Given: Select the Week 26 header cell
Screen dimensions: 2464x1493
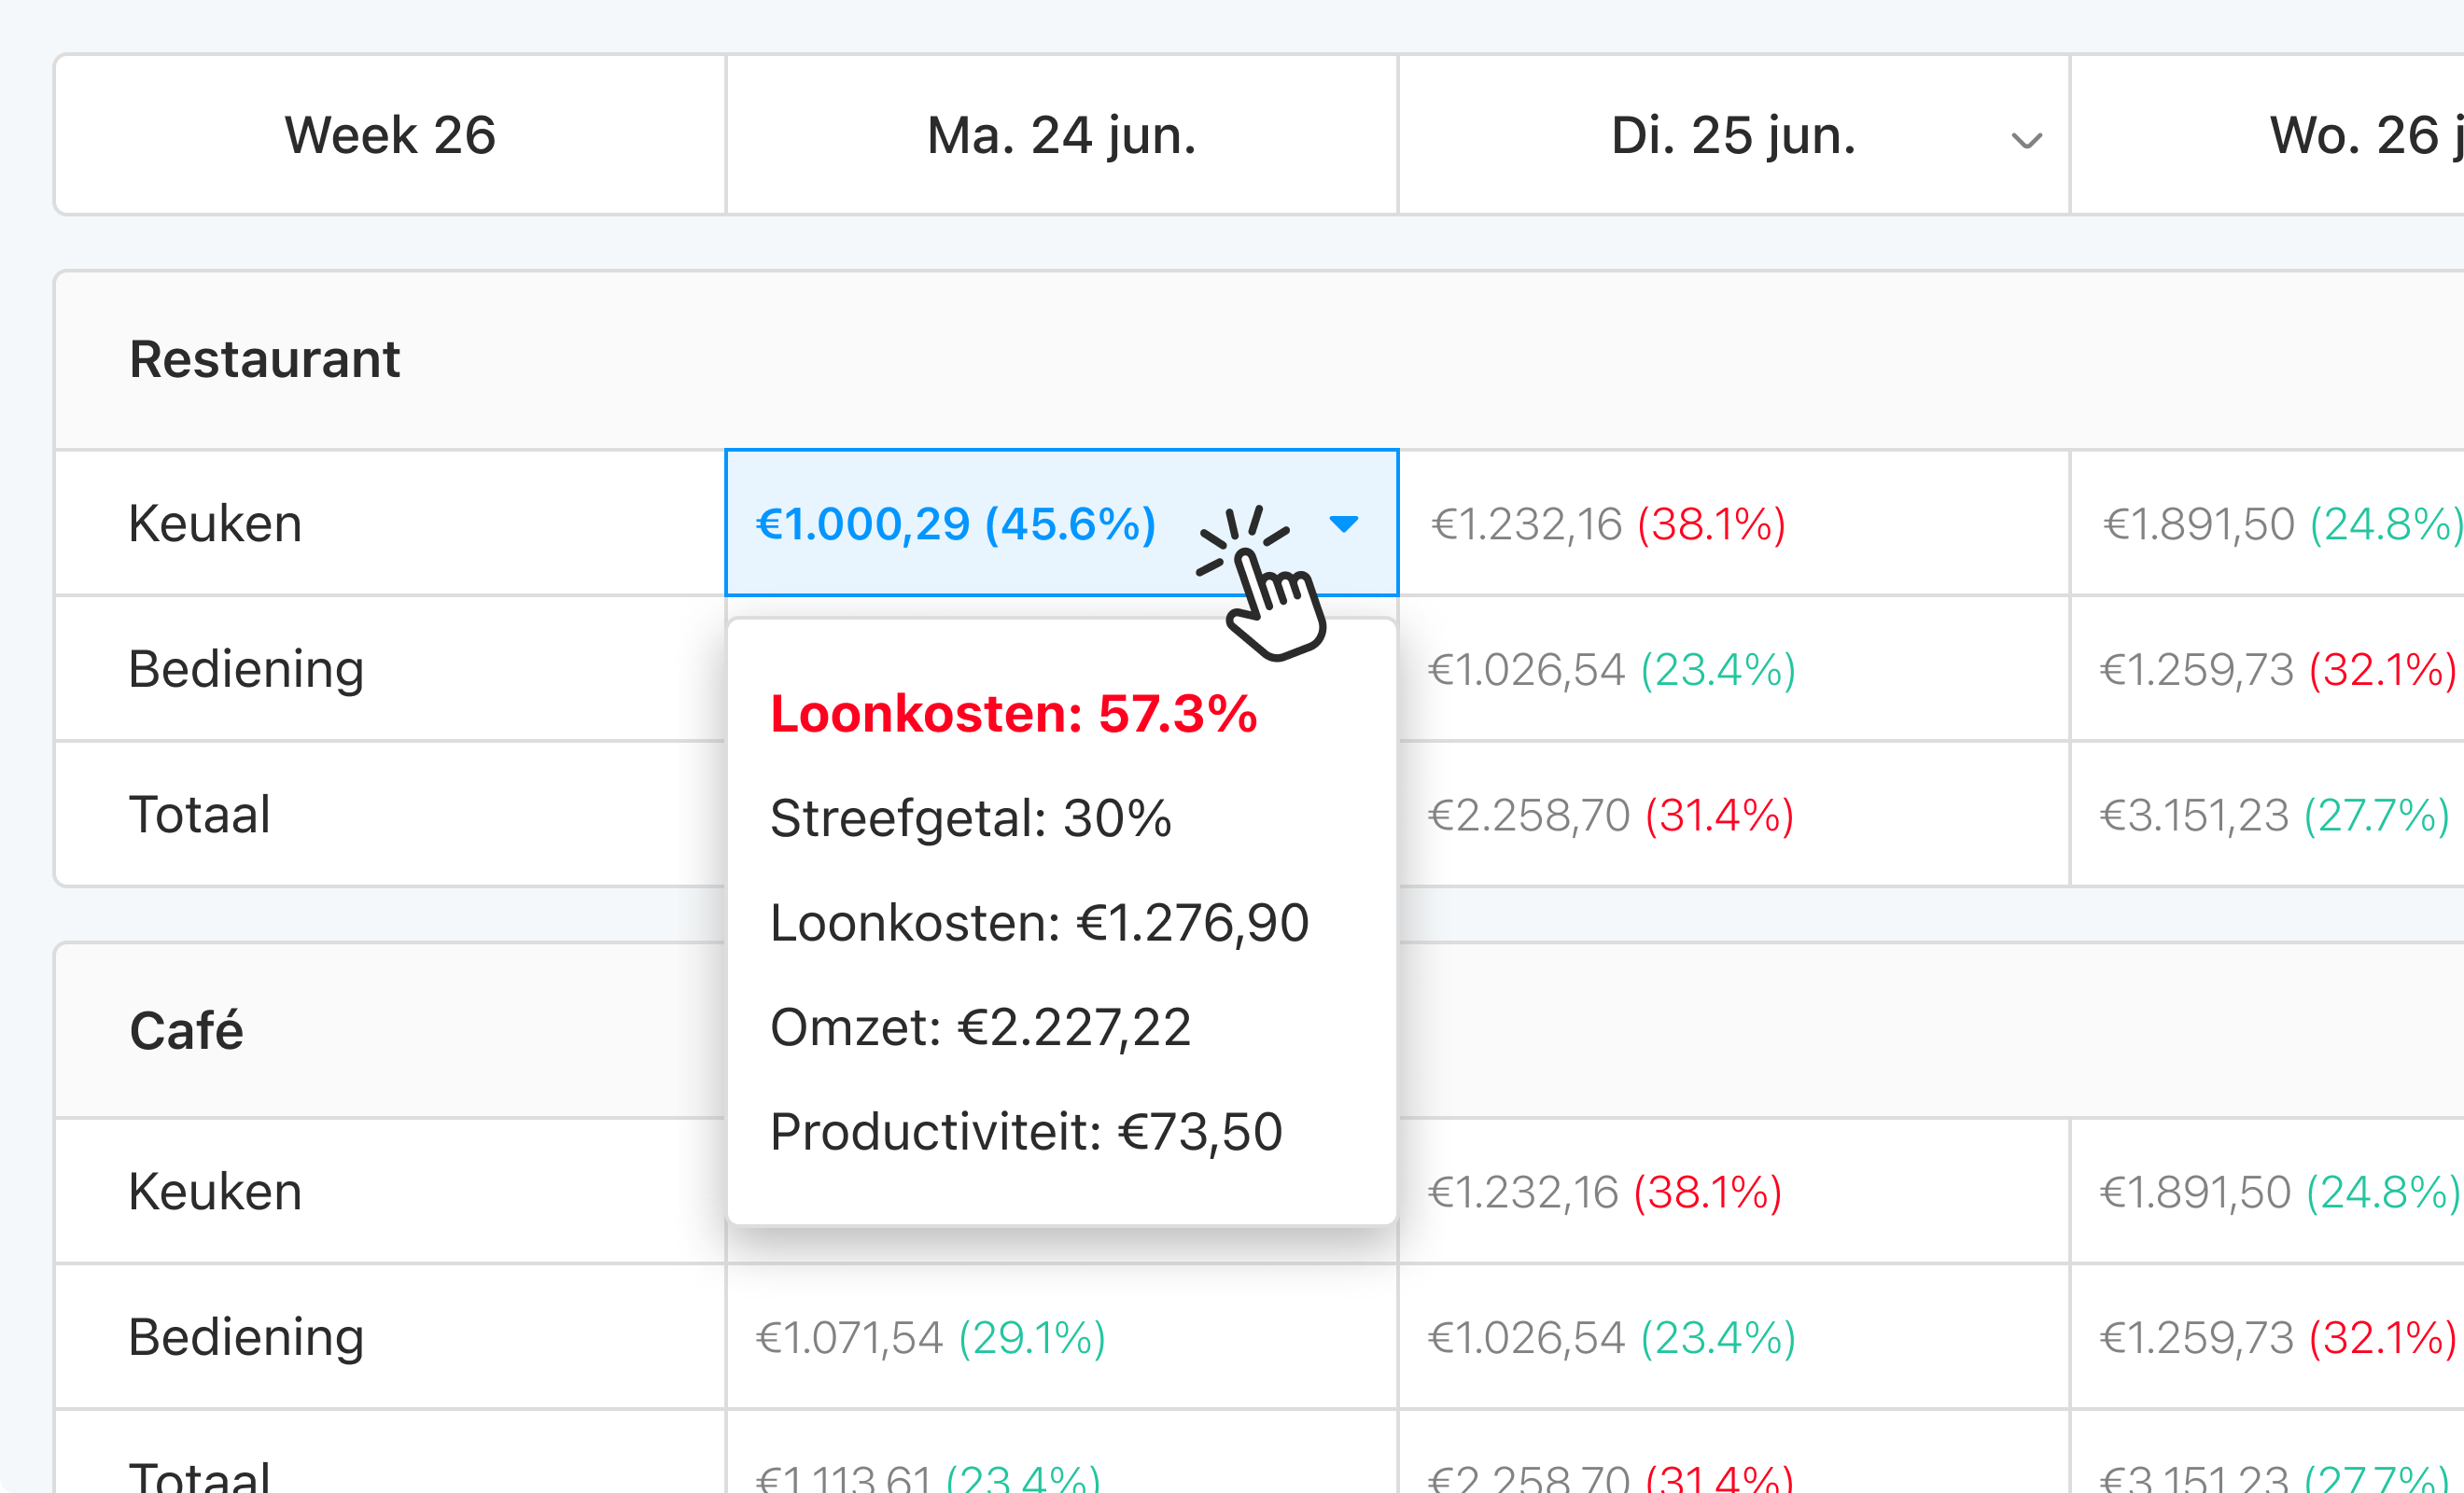Looking at the screenshot, I should tap(390, 135).
